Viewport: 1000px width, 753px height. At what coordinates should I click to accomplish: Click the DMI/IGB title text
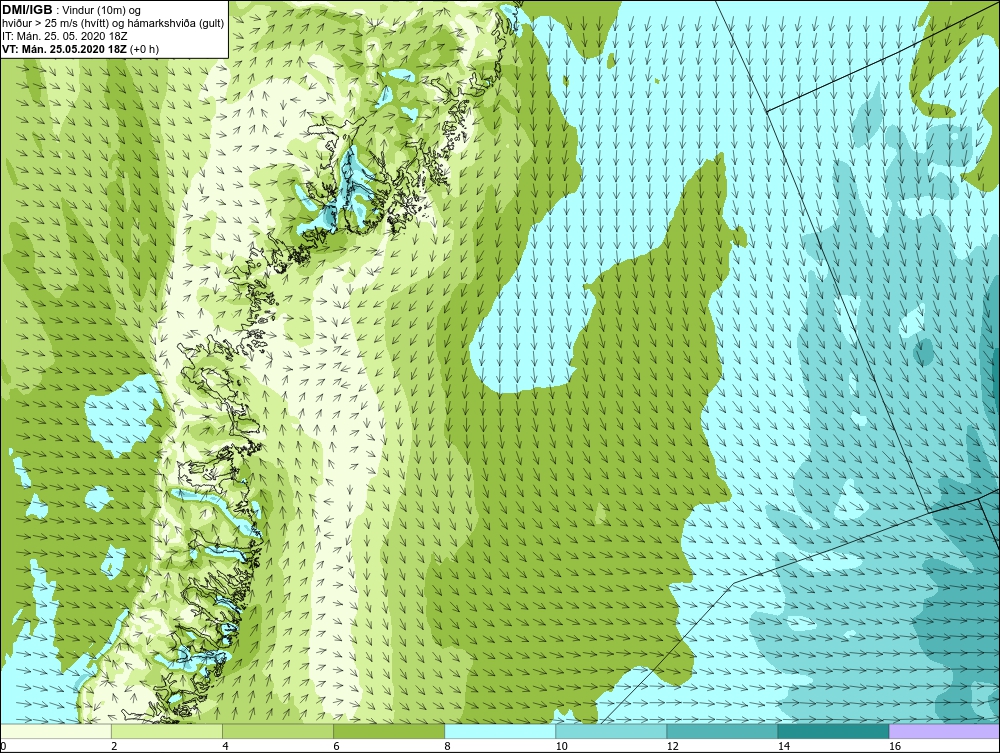[27, 10]
